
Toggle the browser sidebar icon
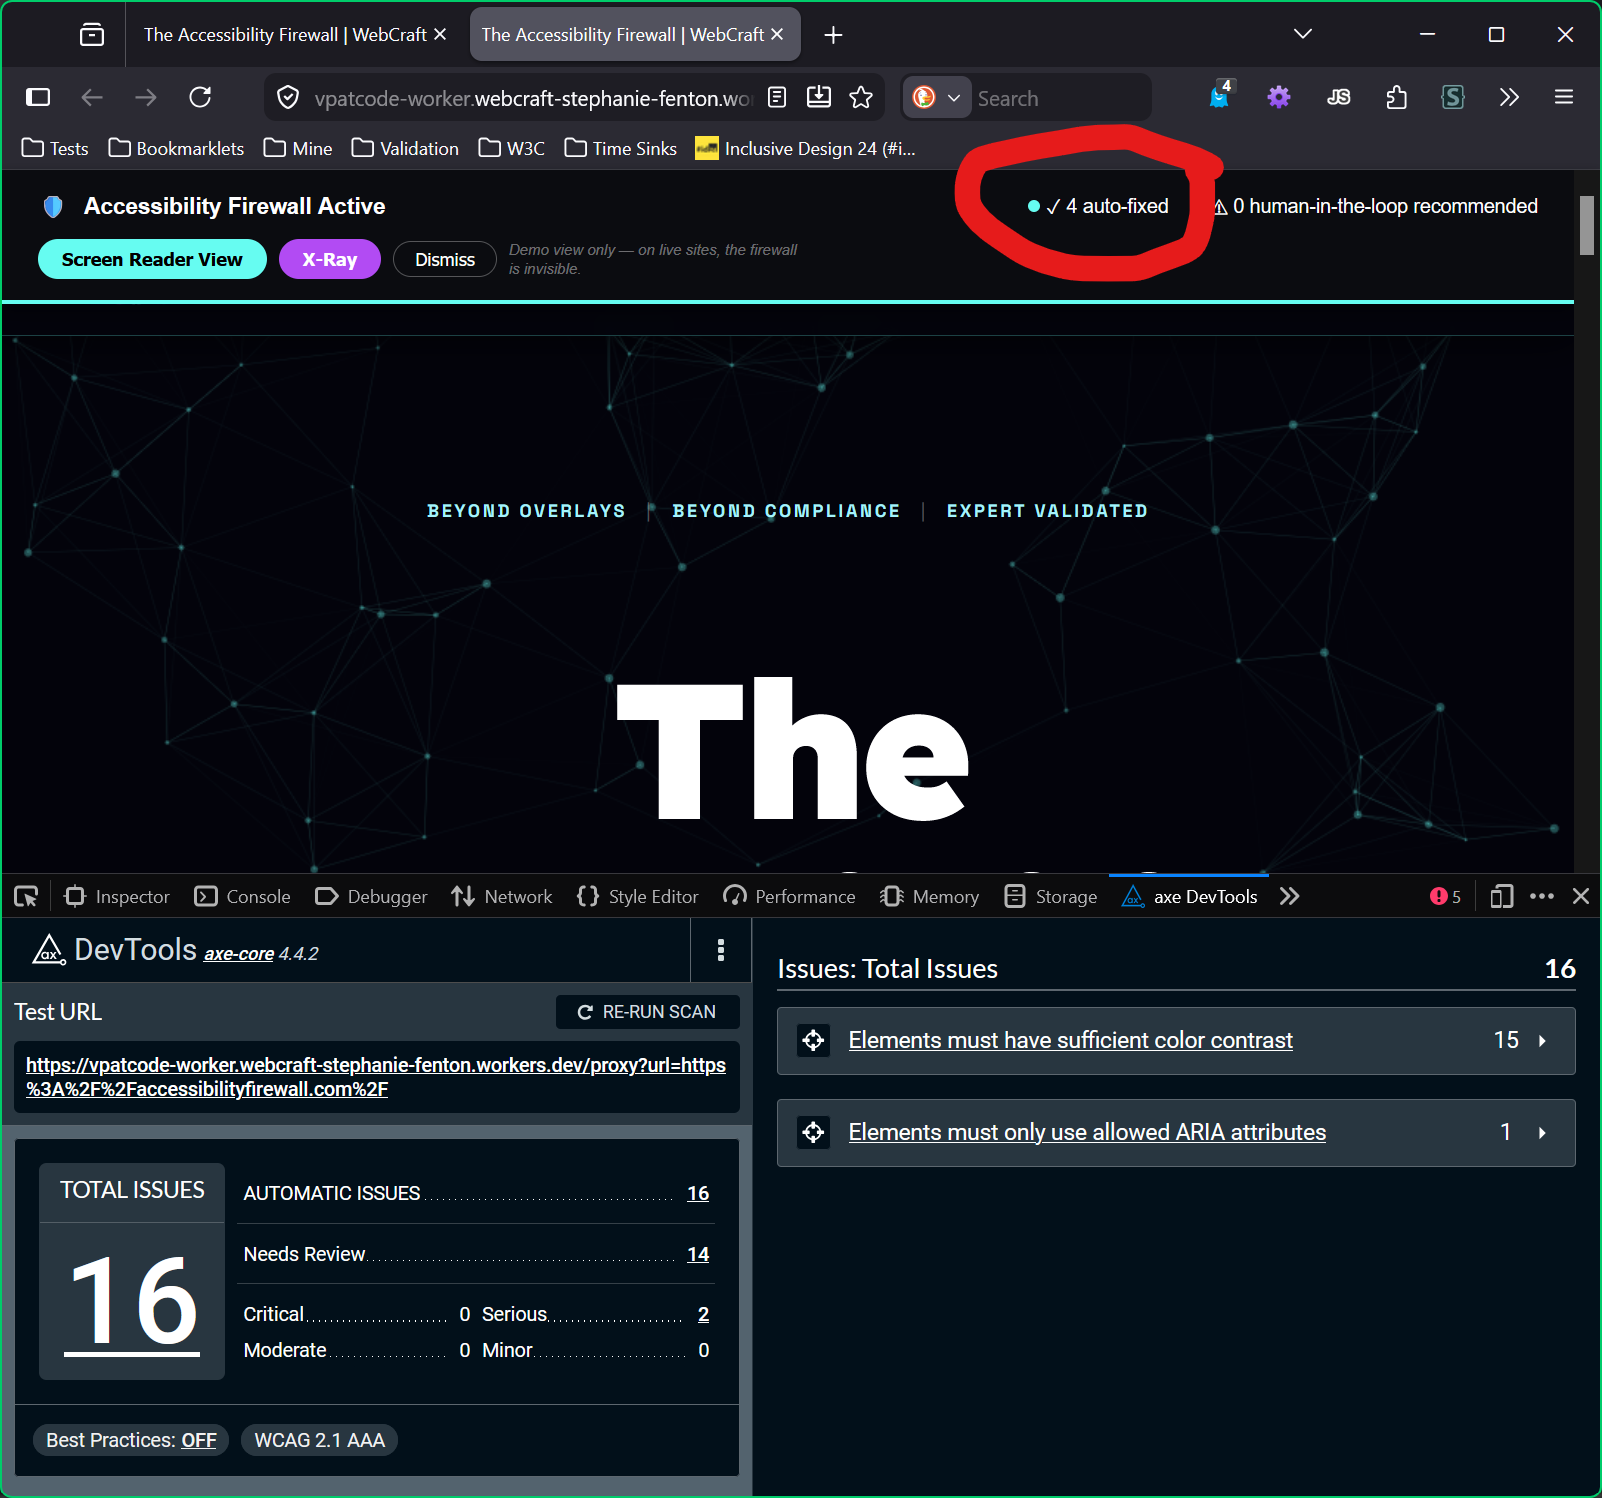pyautogui.click(x=38, y=97)
